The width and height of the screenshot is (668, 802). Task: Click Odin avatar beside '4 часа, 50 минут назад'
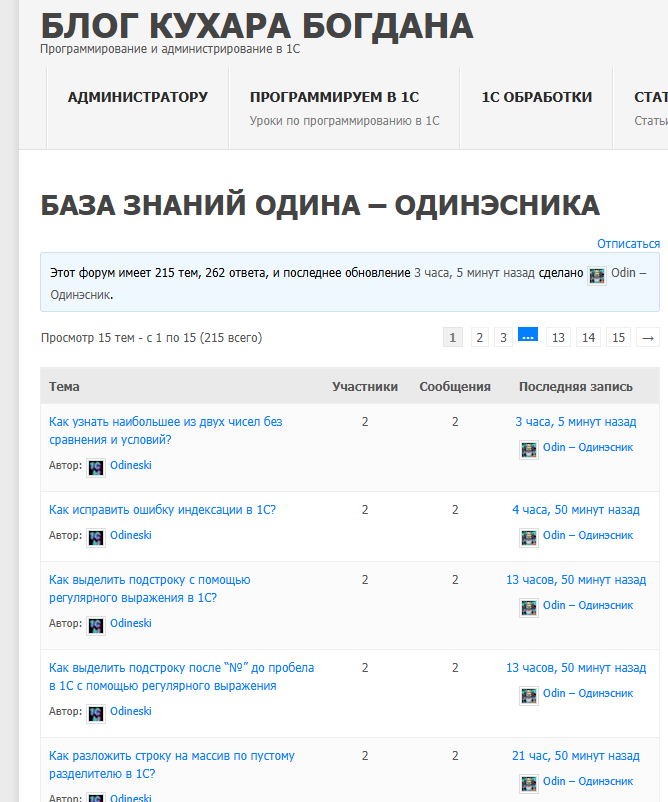coord(529,536)
